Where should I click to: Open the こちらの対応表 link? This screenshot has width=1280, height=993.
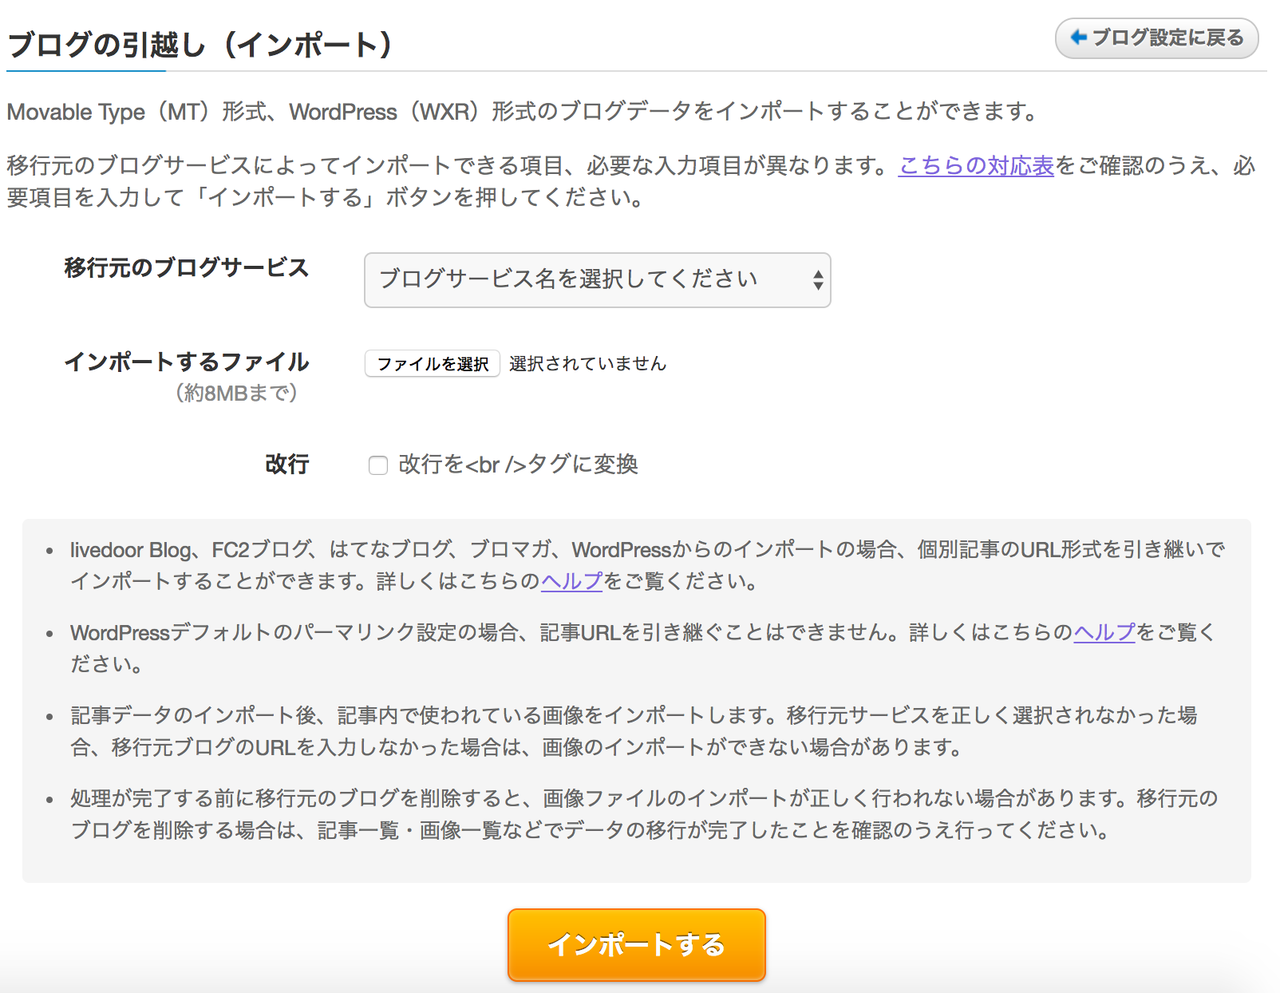tap(976, 166)
